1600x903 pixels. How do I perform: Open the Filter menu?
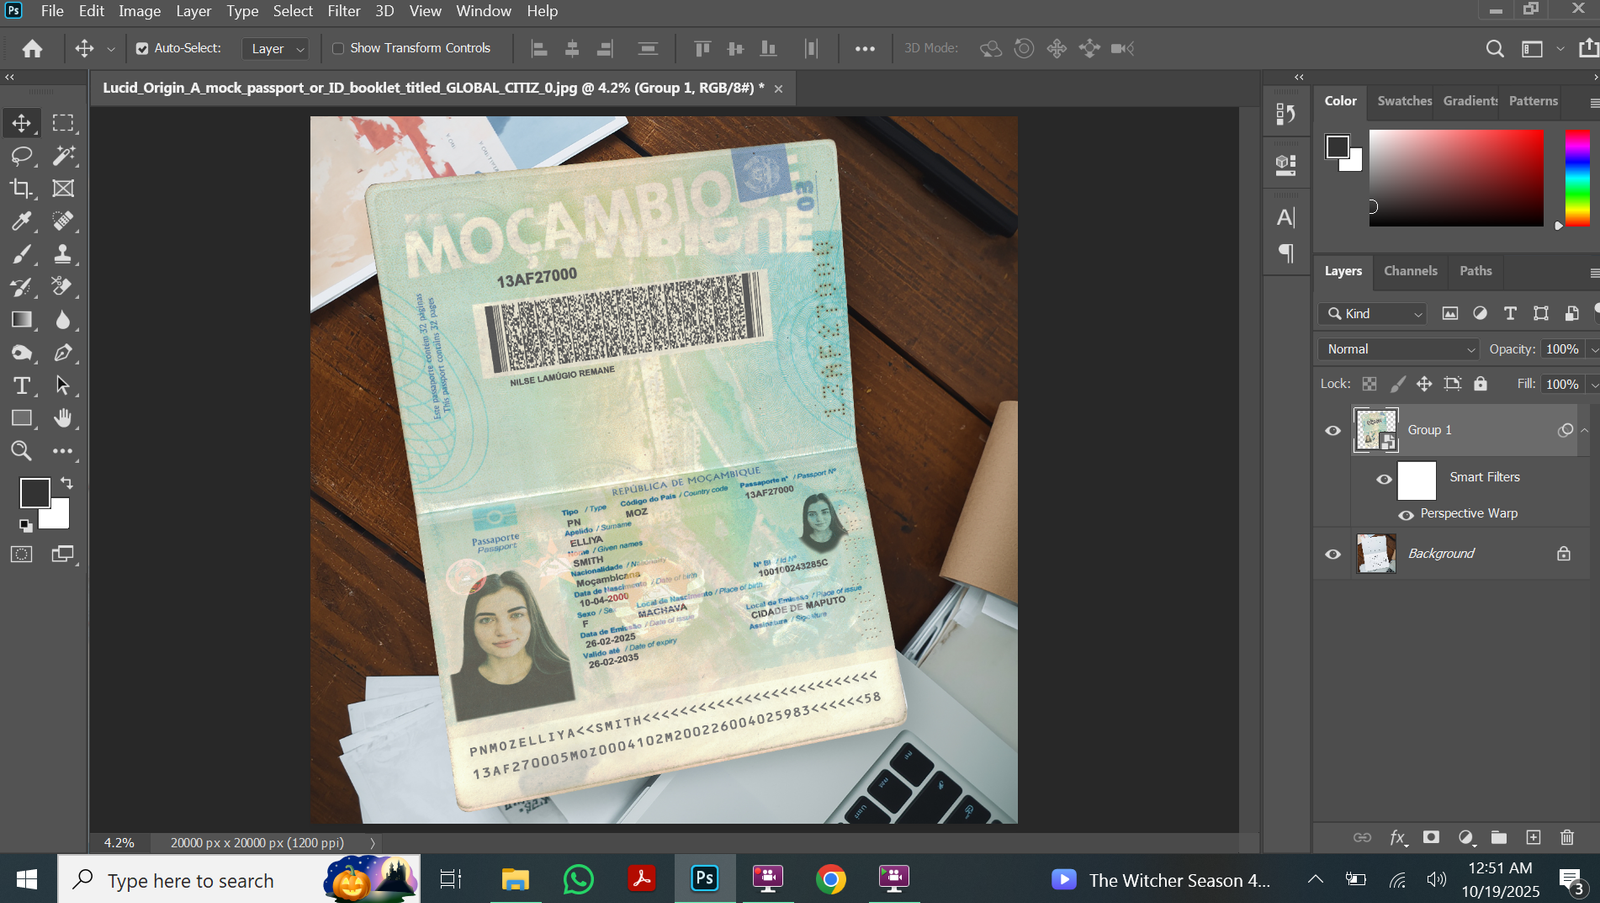click(x=343, y=11)
